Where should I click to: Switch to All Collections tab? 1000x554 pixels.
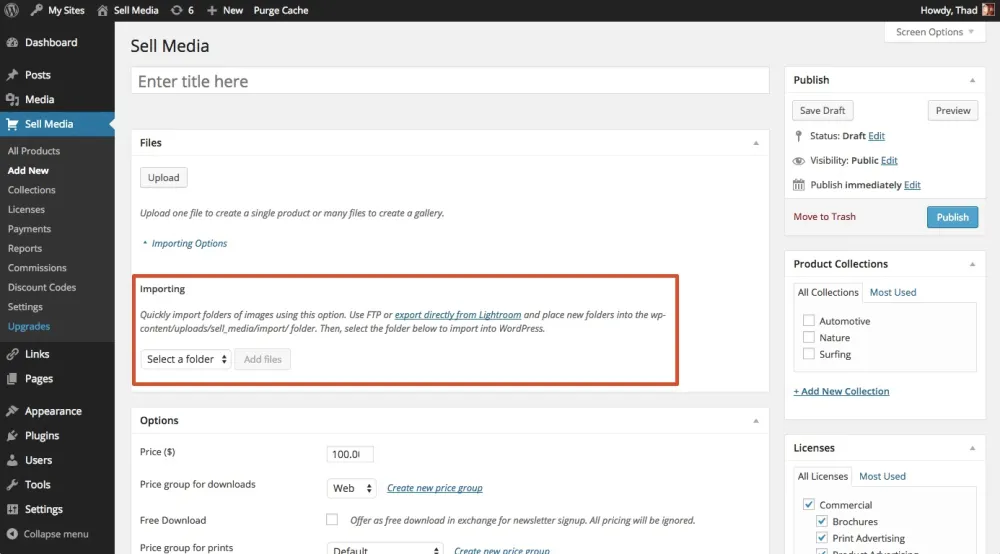point(828,292)
